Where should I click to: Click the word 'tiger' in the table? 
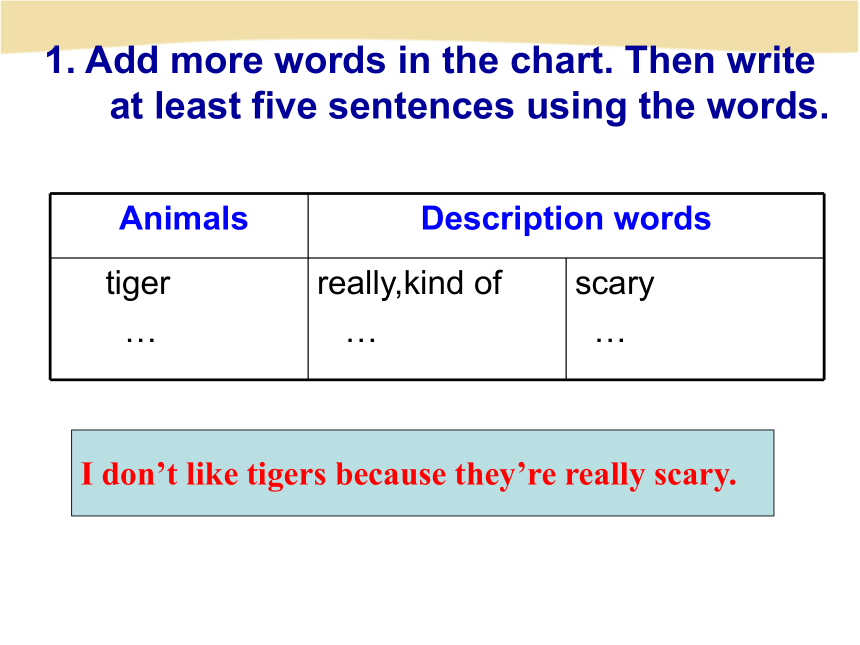coord(138,284)
